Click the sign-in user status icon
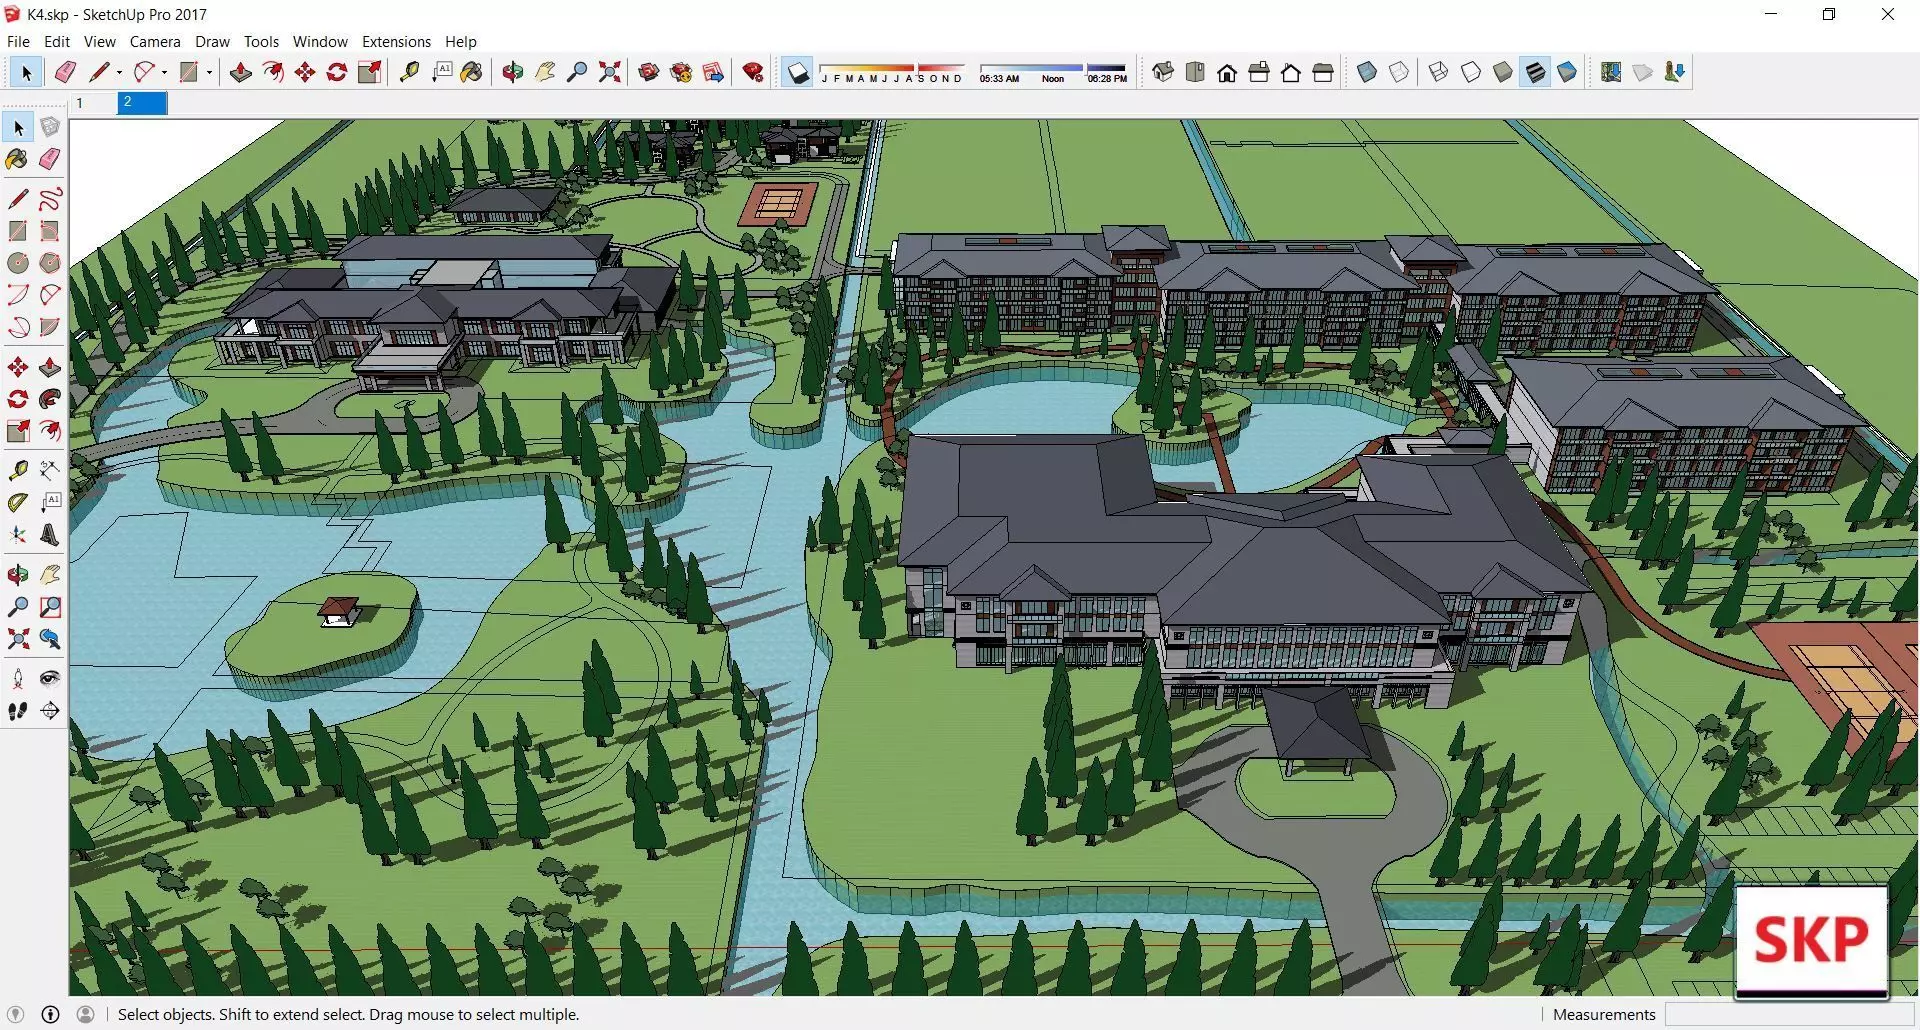 tap(86, 1014)
